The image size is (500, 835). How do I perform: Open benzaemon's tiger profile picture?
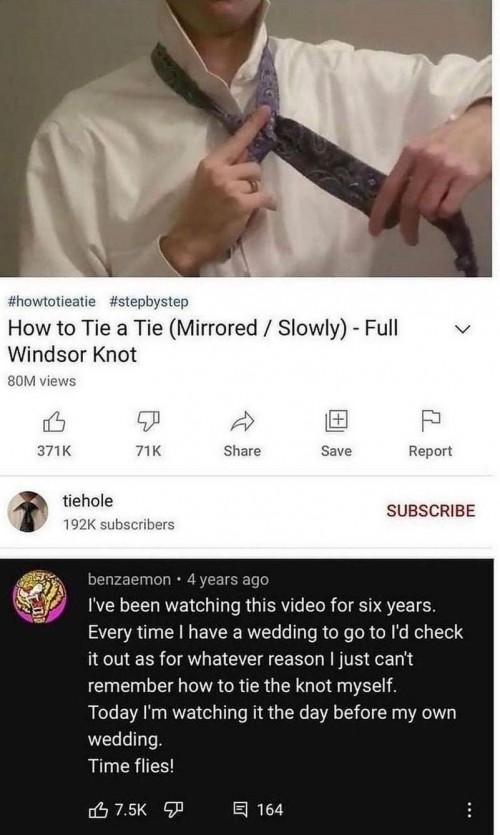tap(40, 596)
